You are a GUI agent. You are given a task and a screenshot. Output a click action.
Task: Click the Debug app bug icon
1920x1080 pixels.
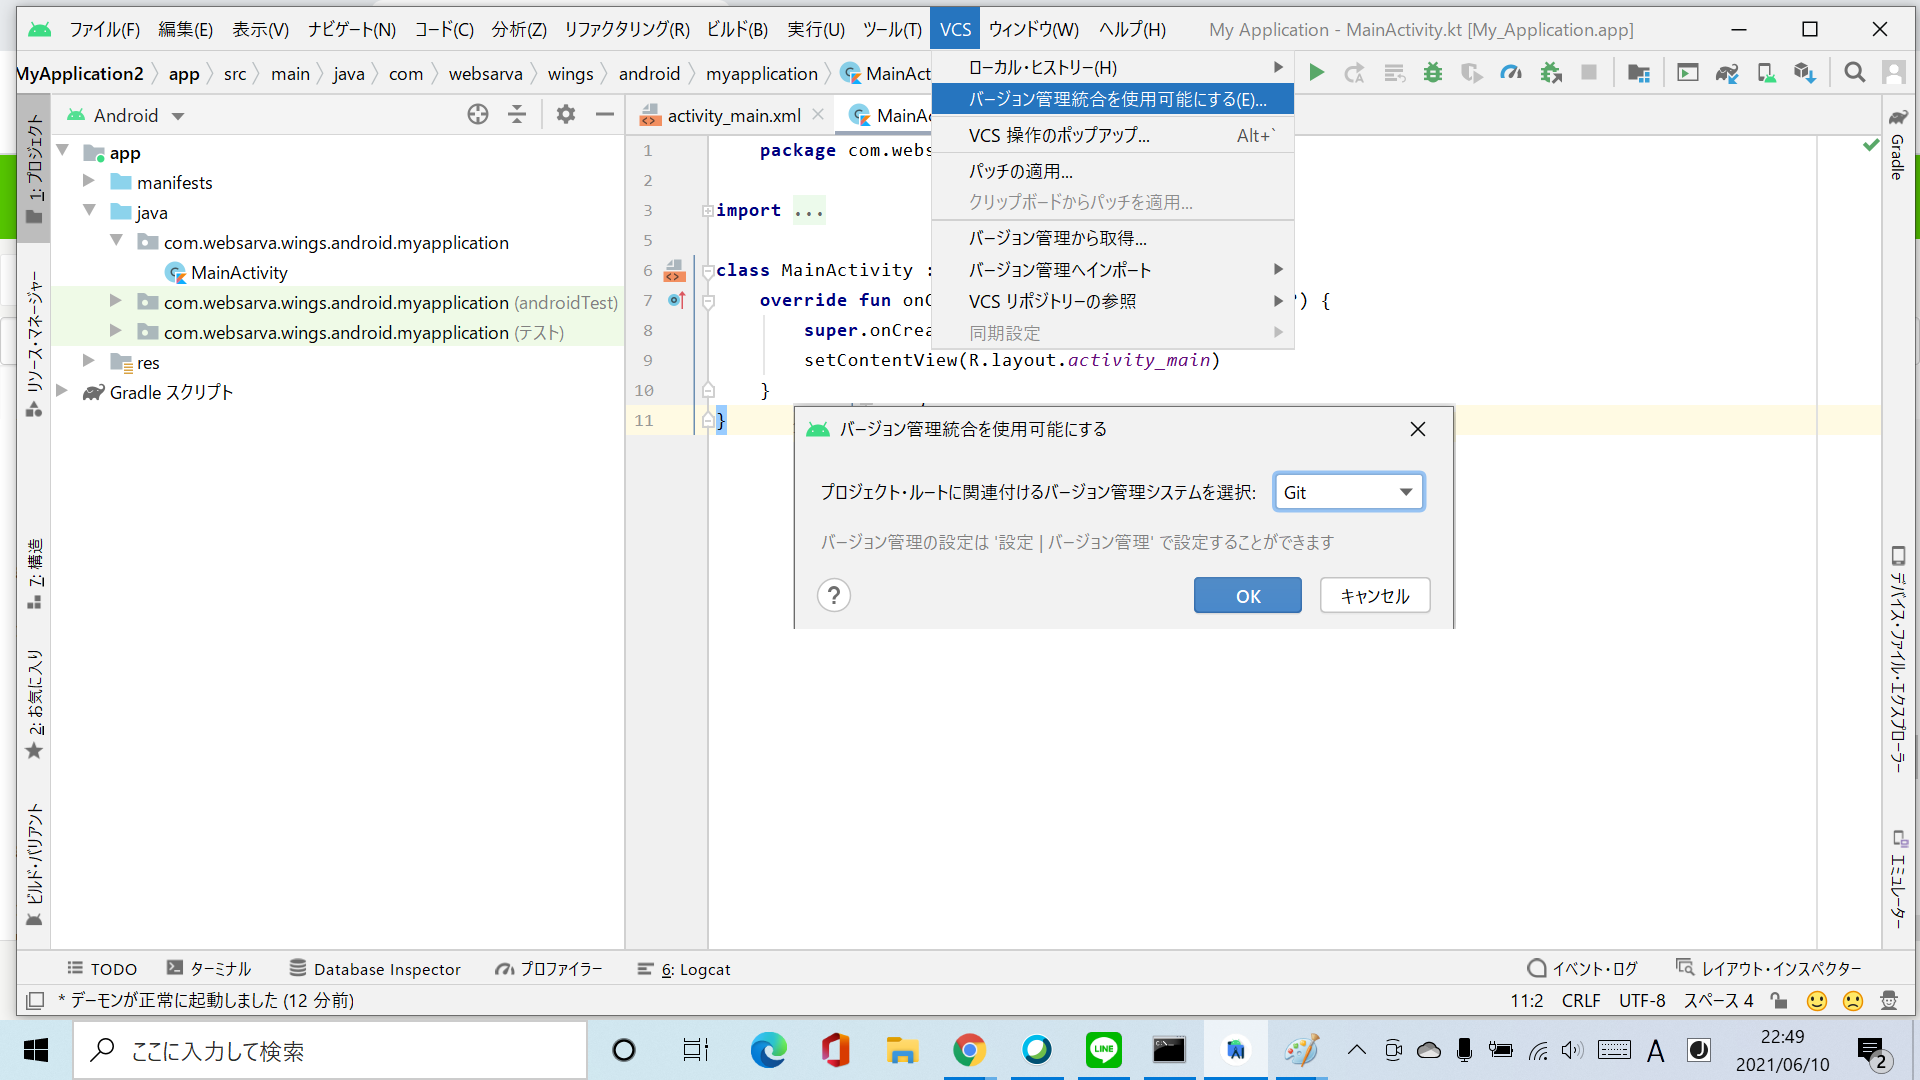pyautogui.click(x=1433, y=73)
